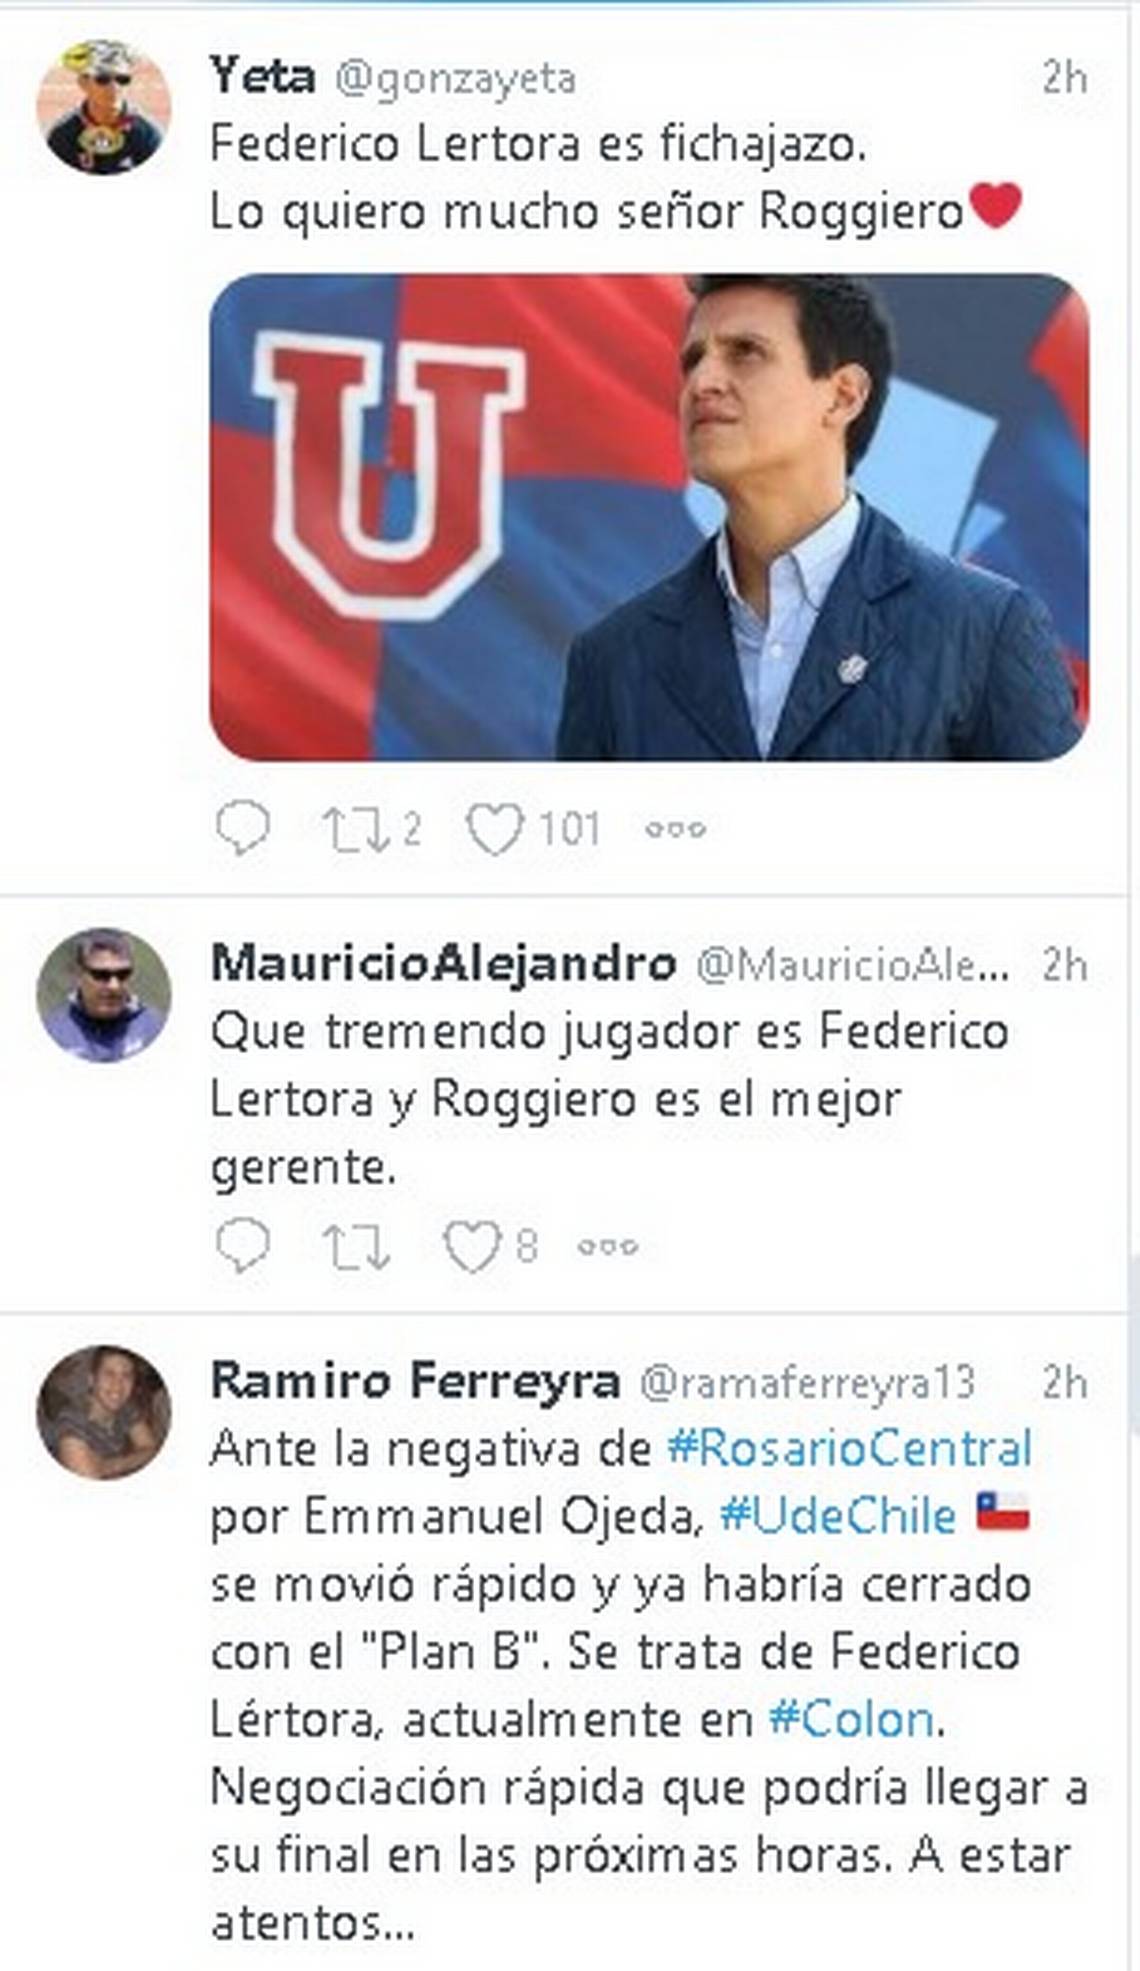
Task: Open the @gonzayeta handle
Action: [455, 78]
